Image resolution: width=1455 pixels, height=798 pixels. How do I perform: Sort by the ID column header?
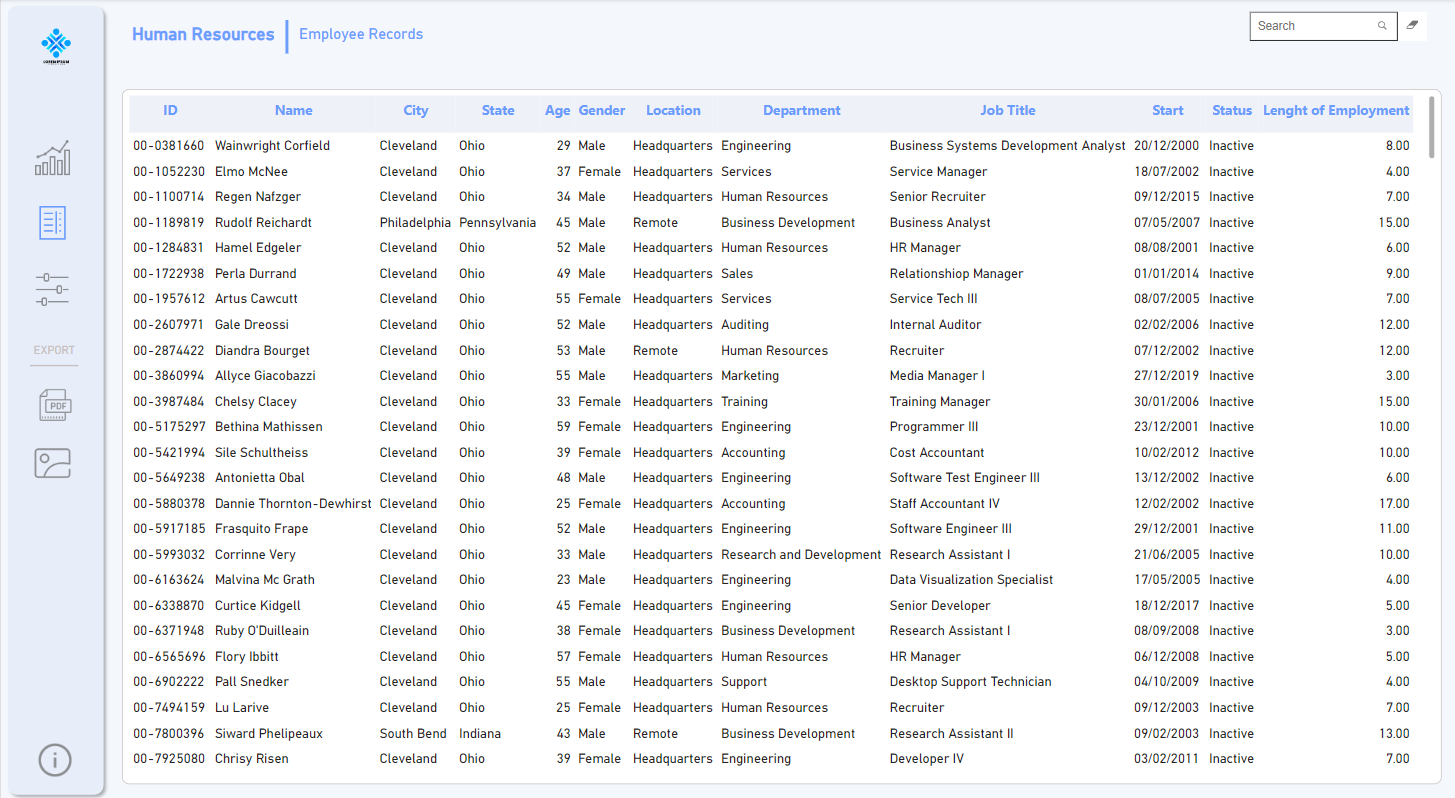tap(171, 111)
